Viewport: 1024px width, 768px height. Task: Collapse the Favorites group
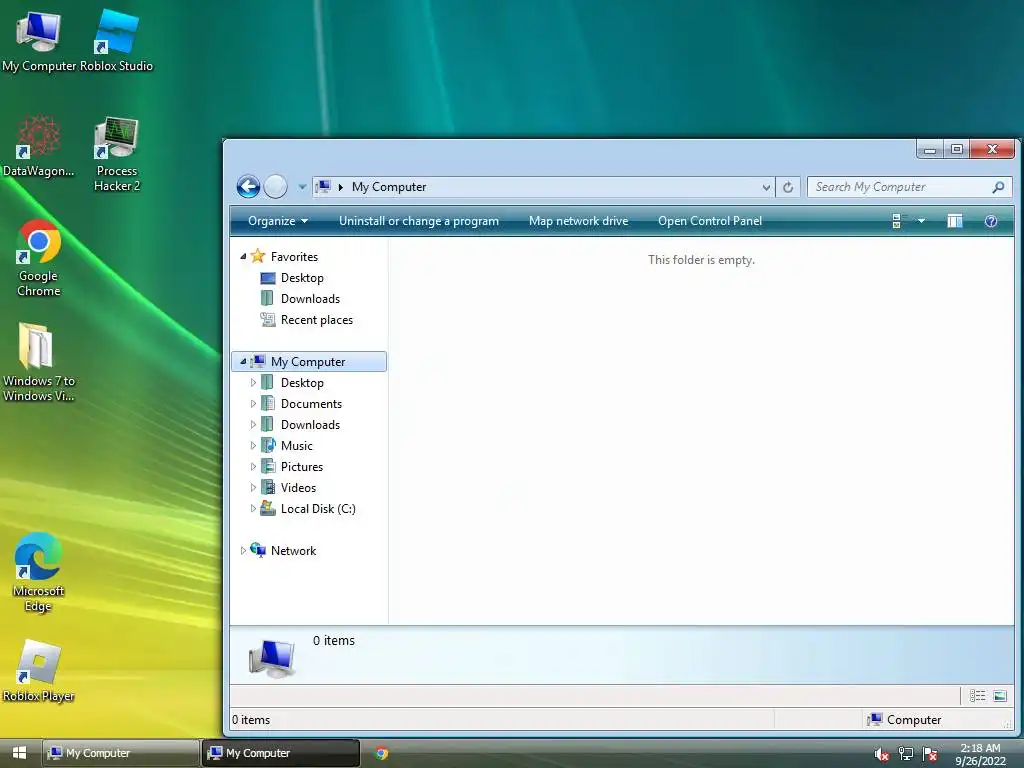(243, 257)
